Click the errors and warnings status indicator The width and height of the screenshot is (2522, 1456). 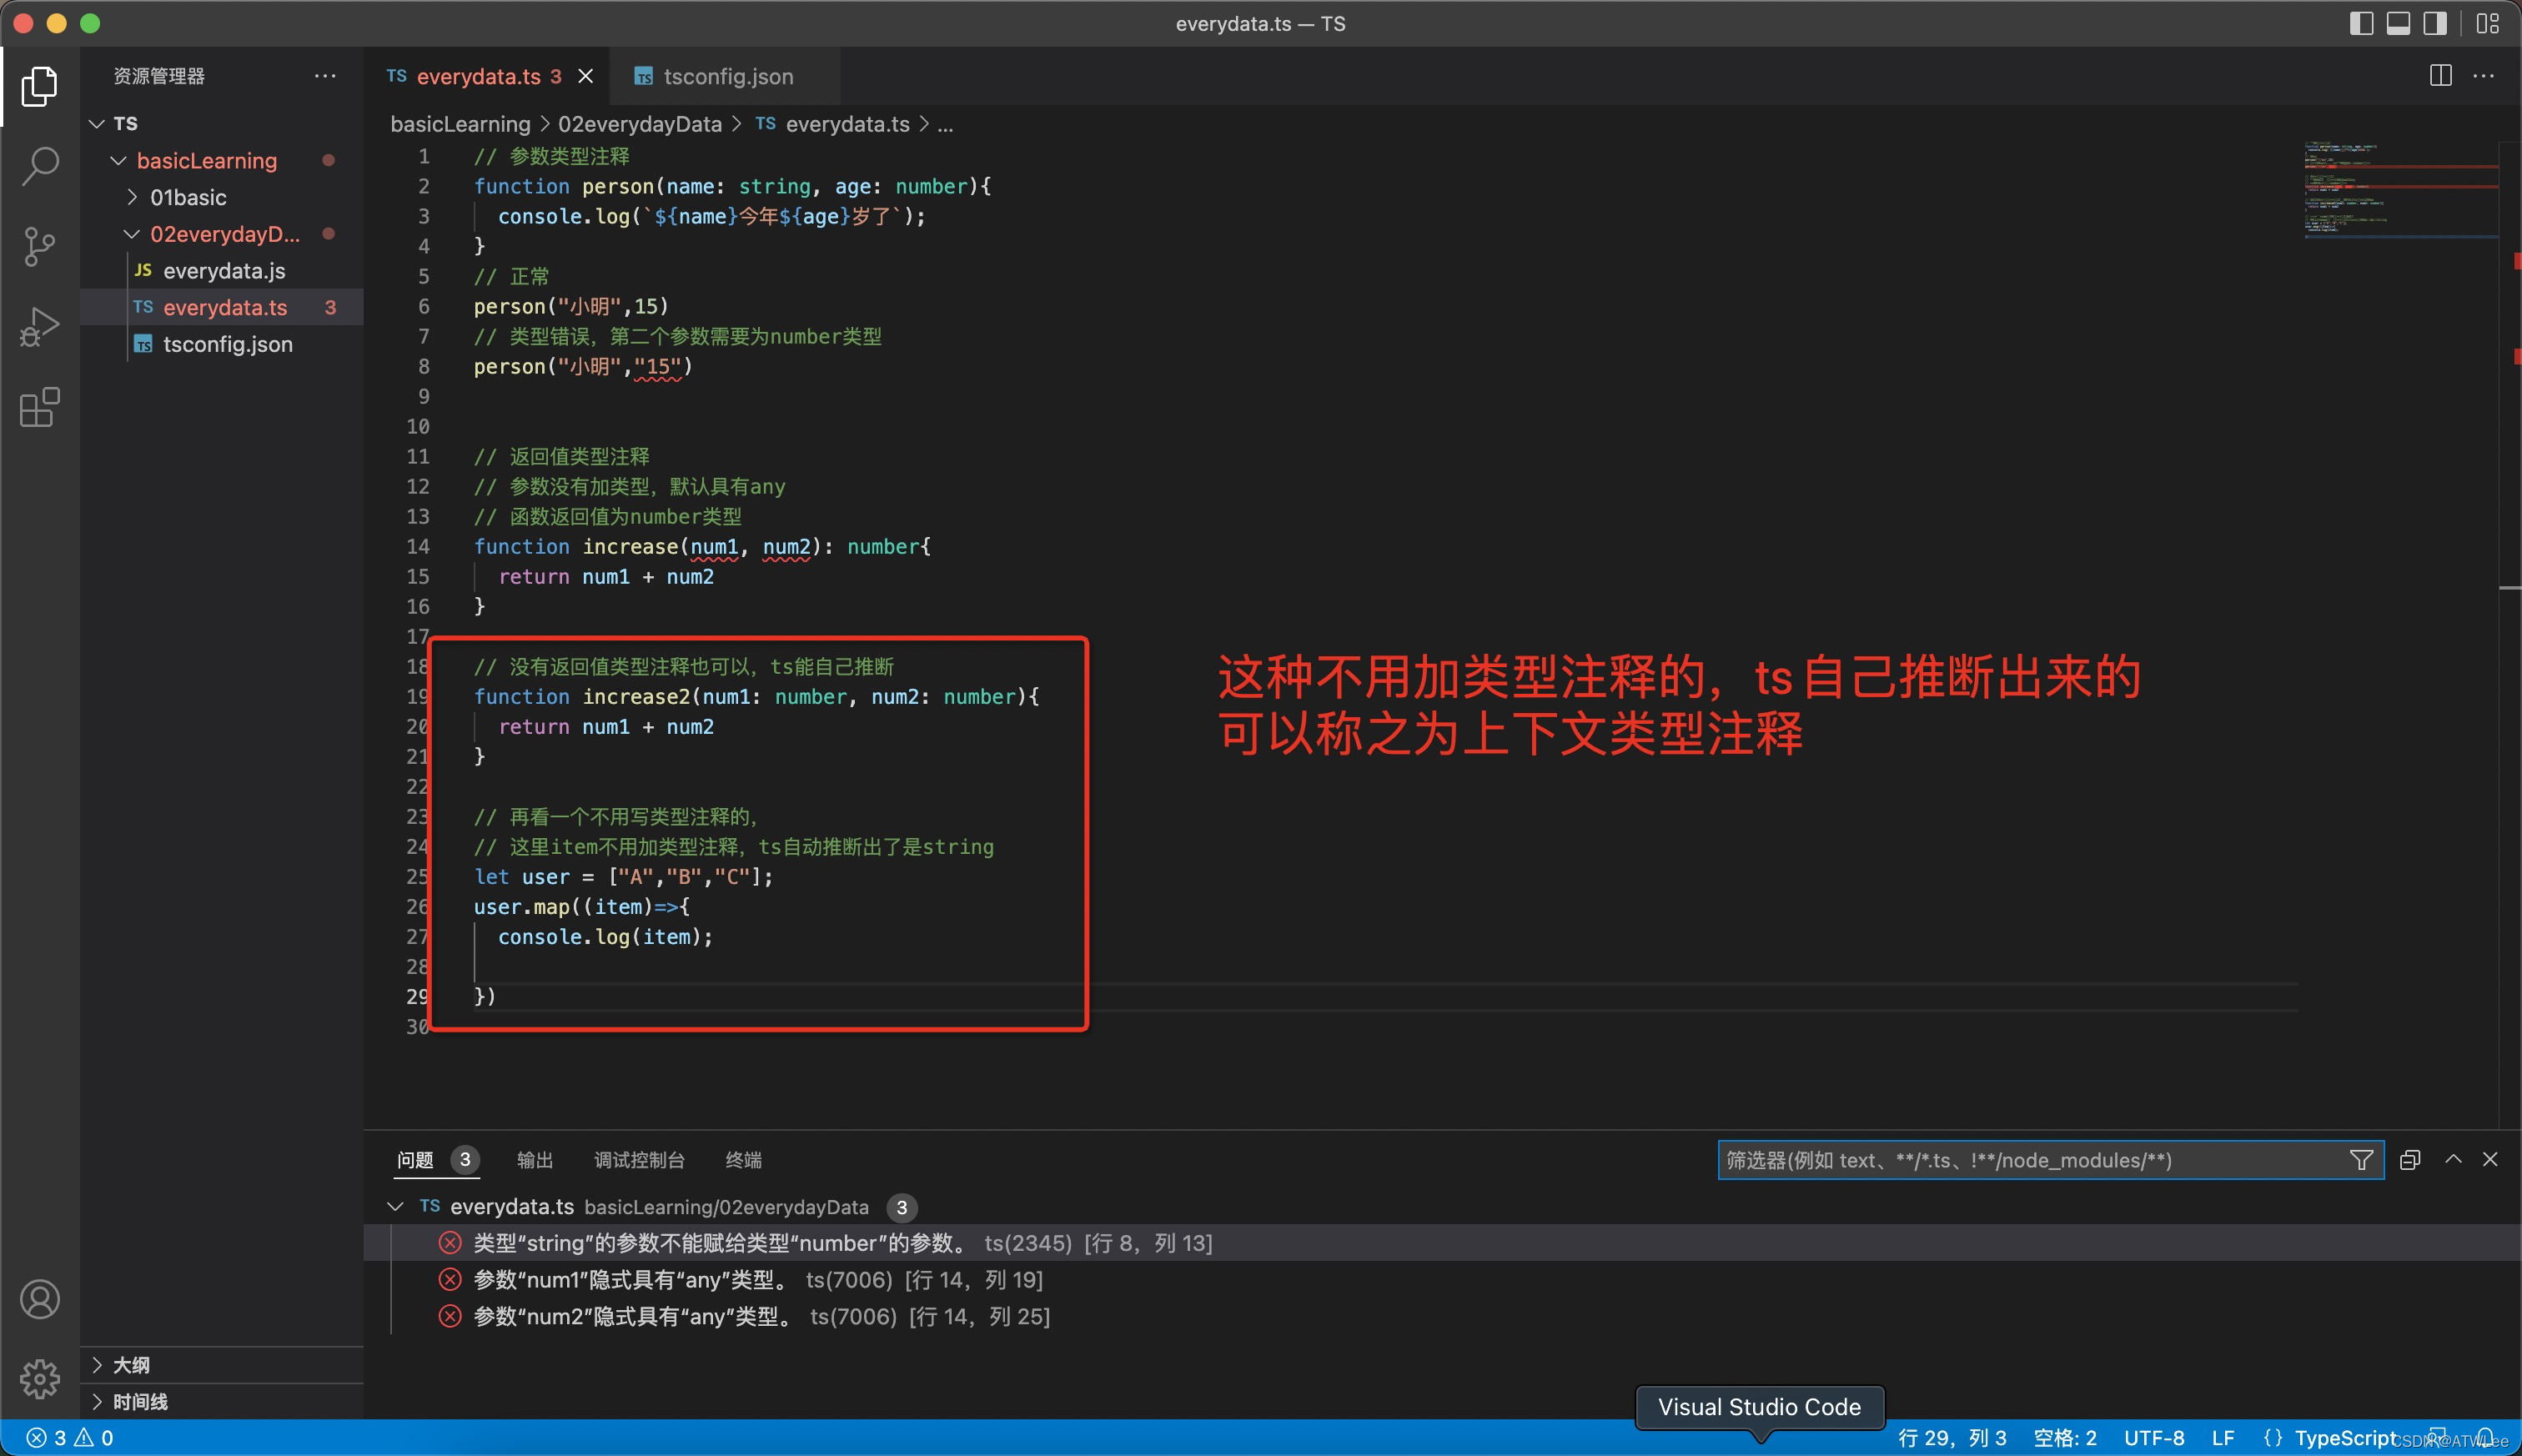[x=70, y=1438]
